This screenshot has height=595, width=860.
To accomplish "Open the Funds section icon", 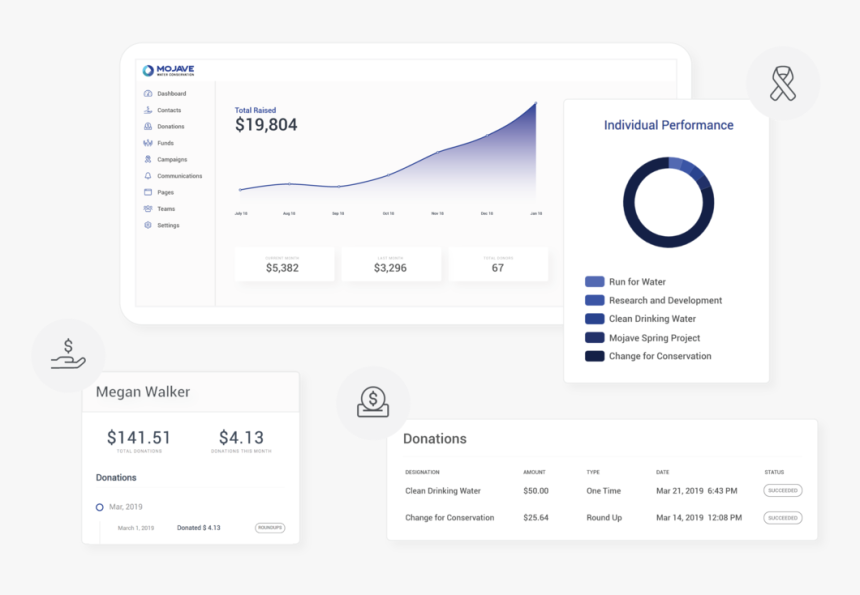I will [148, 142].
